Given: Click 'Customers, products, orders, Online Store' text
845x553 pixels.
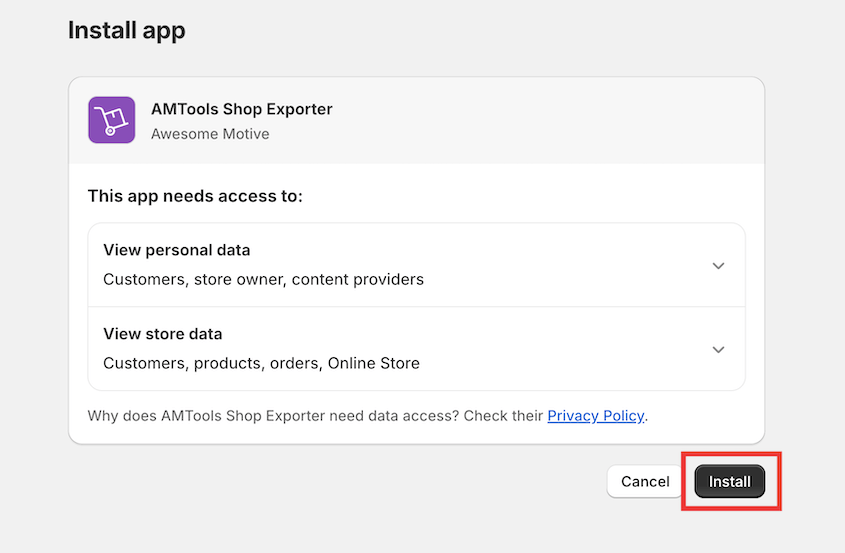Looking at the screenshot, I should click(x=261, y=363).
